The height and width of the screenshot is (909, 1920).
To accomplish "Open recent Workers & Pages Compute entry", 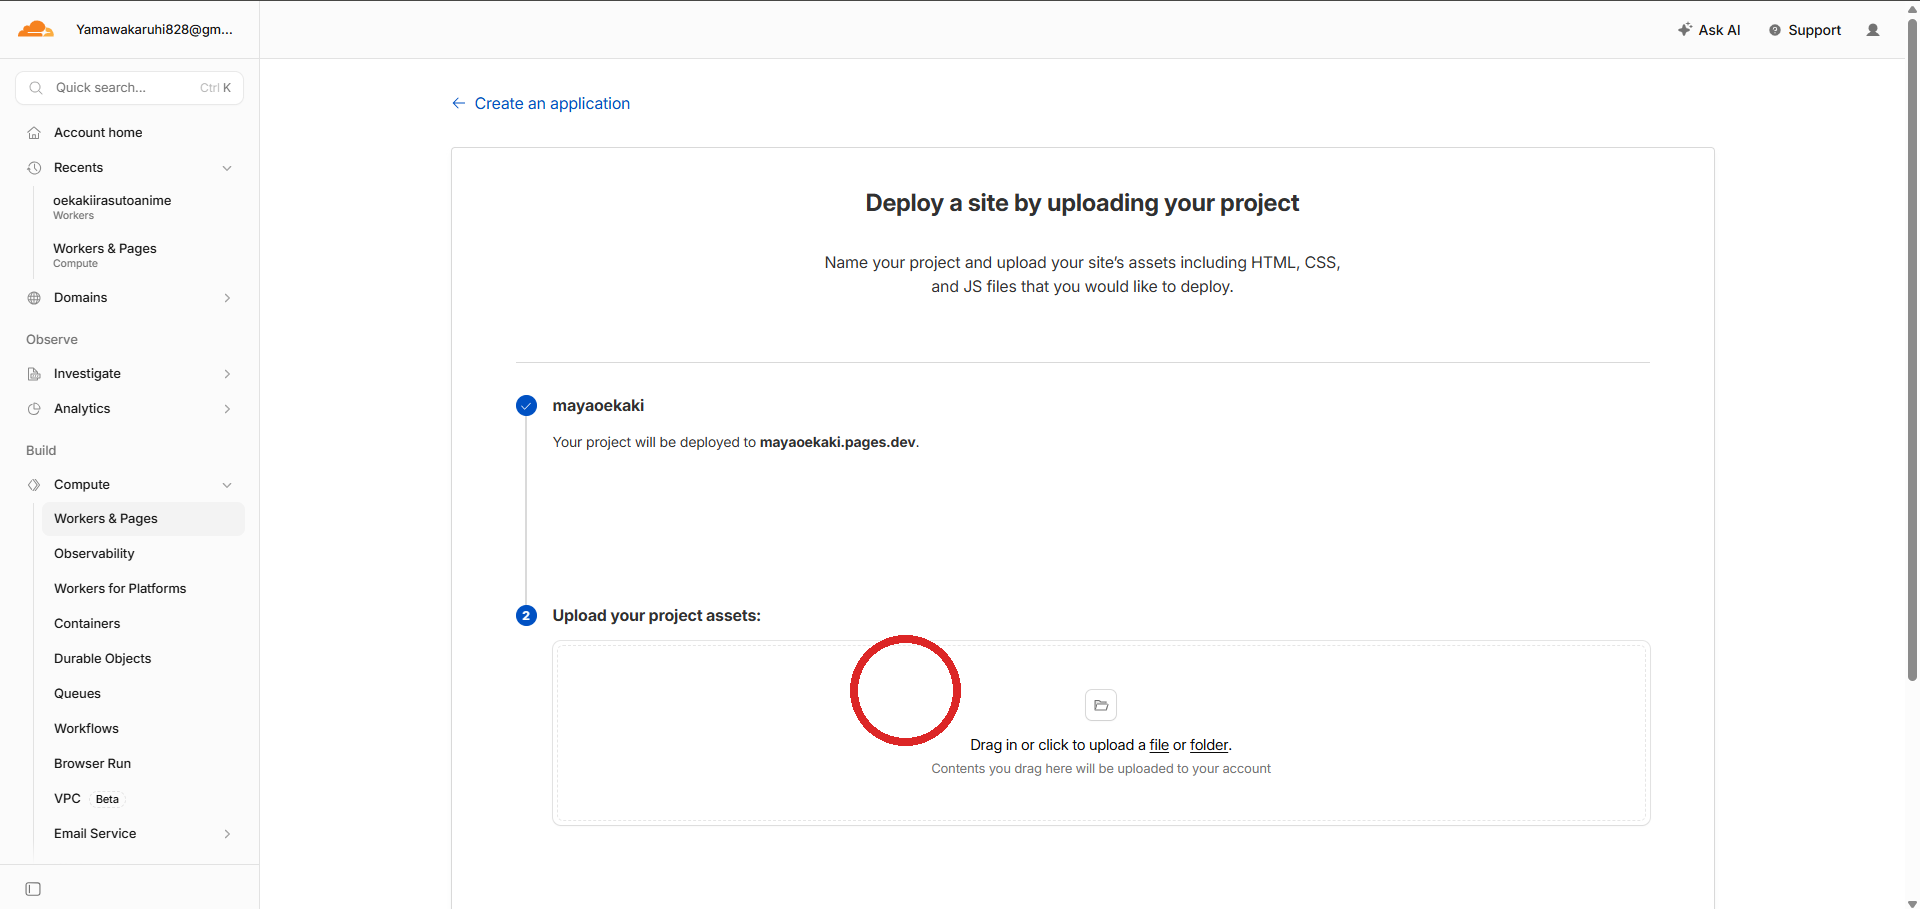I will click(105, 255).
